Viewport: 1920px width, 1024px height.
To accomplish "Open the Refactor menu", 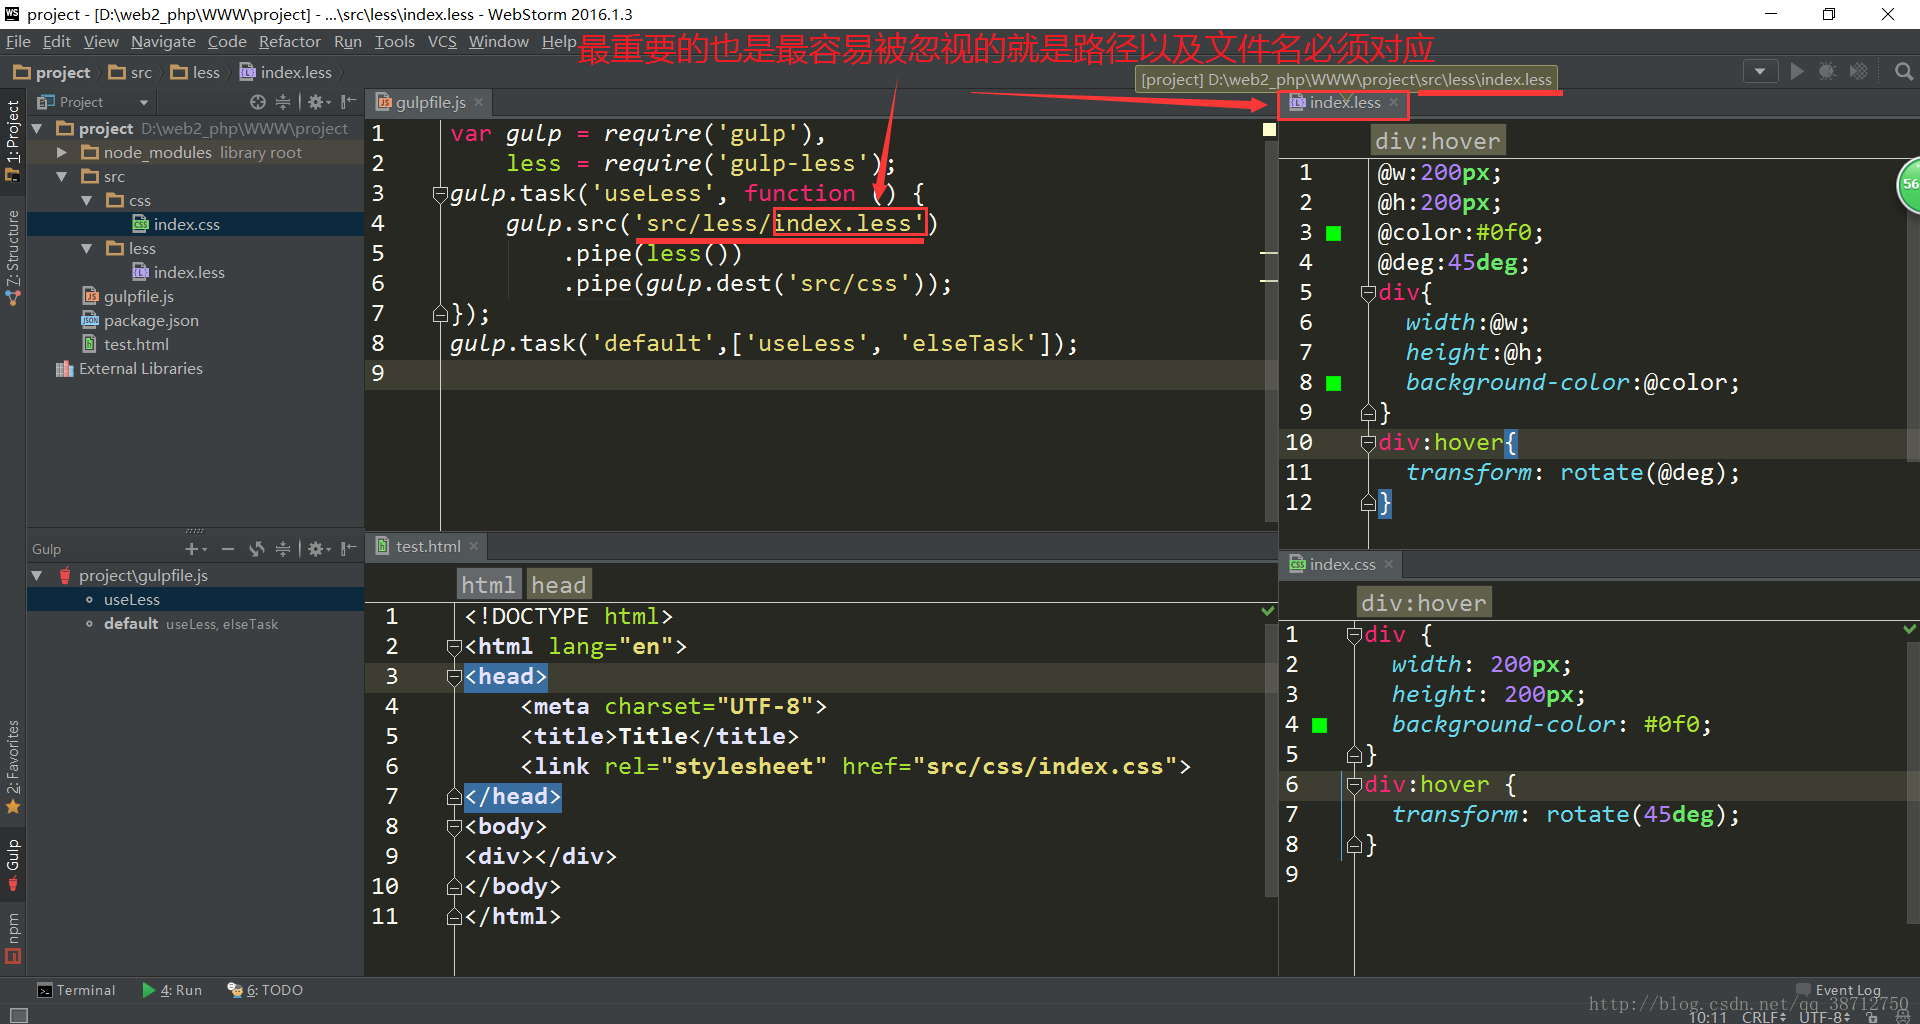I will pyautogui.click(x=289, y=41).
